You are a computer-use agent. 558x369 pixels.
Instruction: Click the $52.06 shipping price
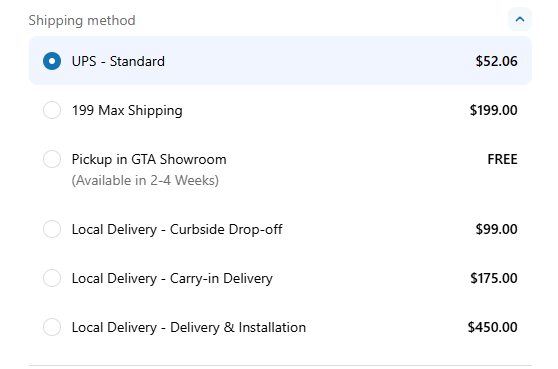[496, 62]
